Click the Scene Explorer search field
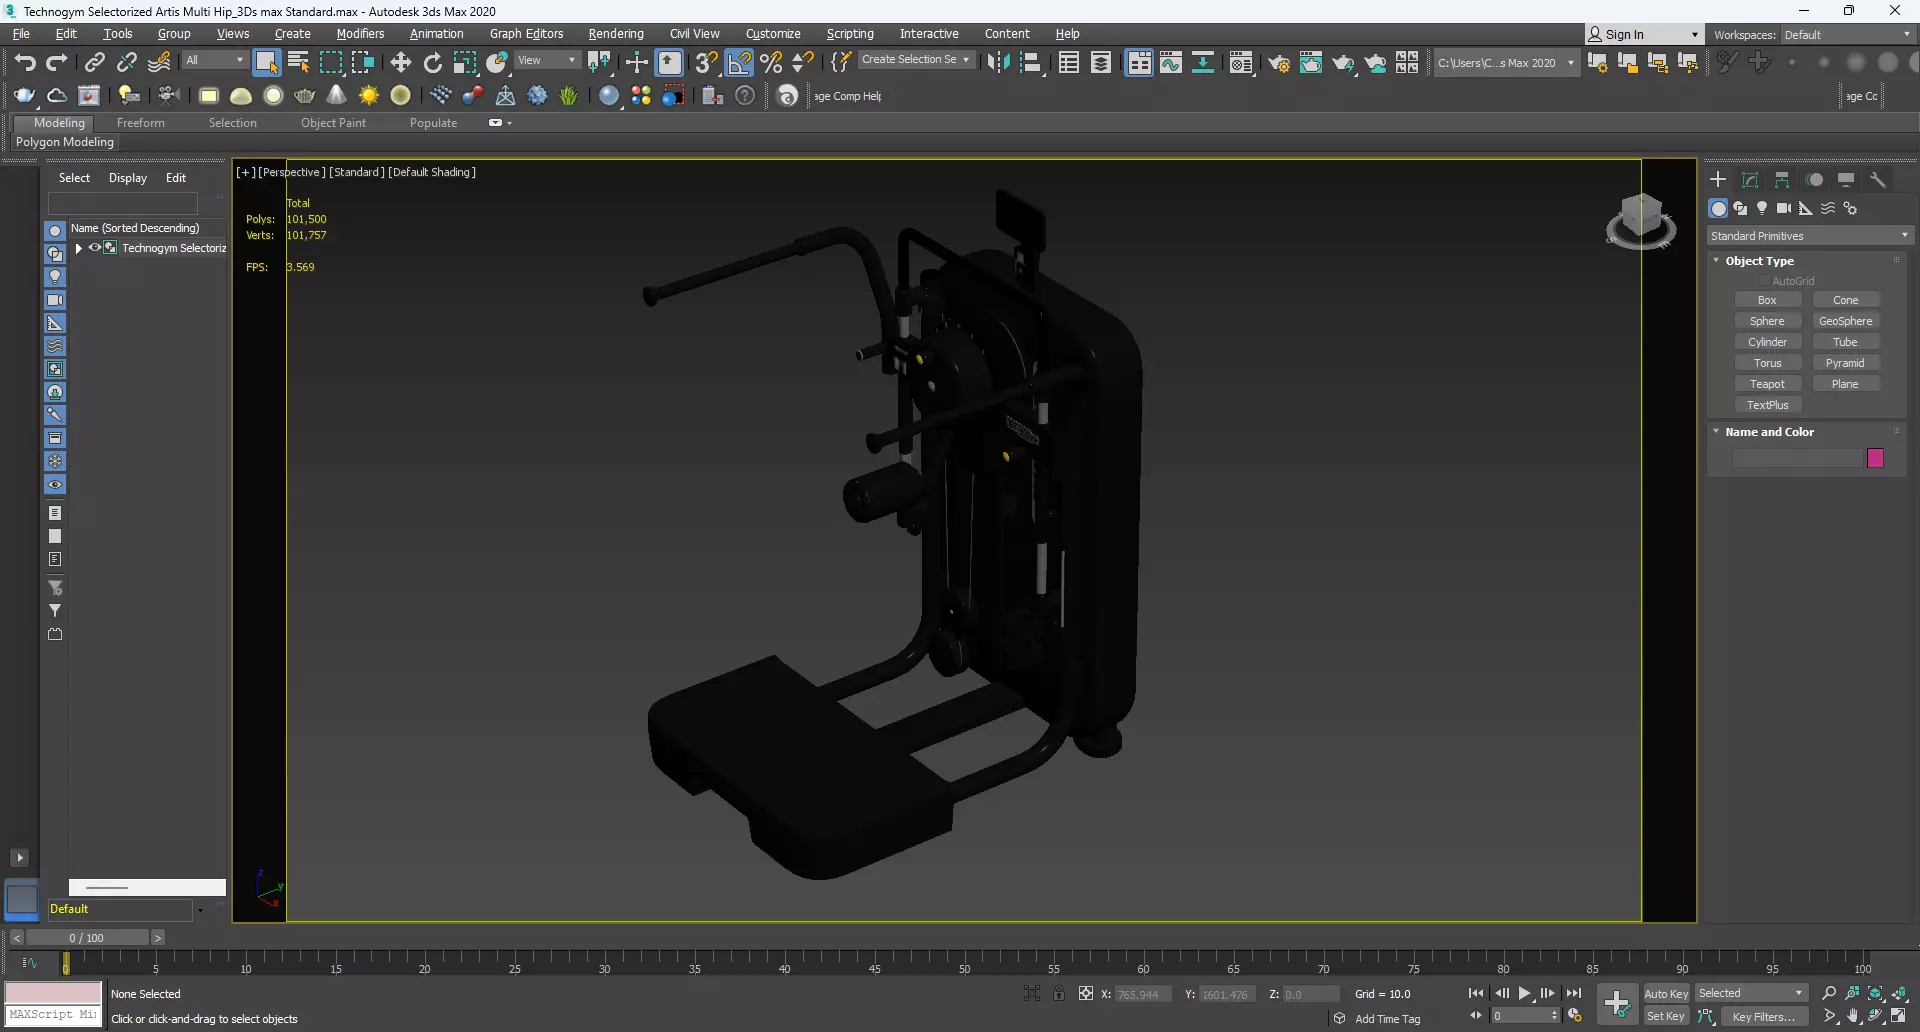 tap(123, 202)
